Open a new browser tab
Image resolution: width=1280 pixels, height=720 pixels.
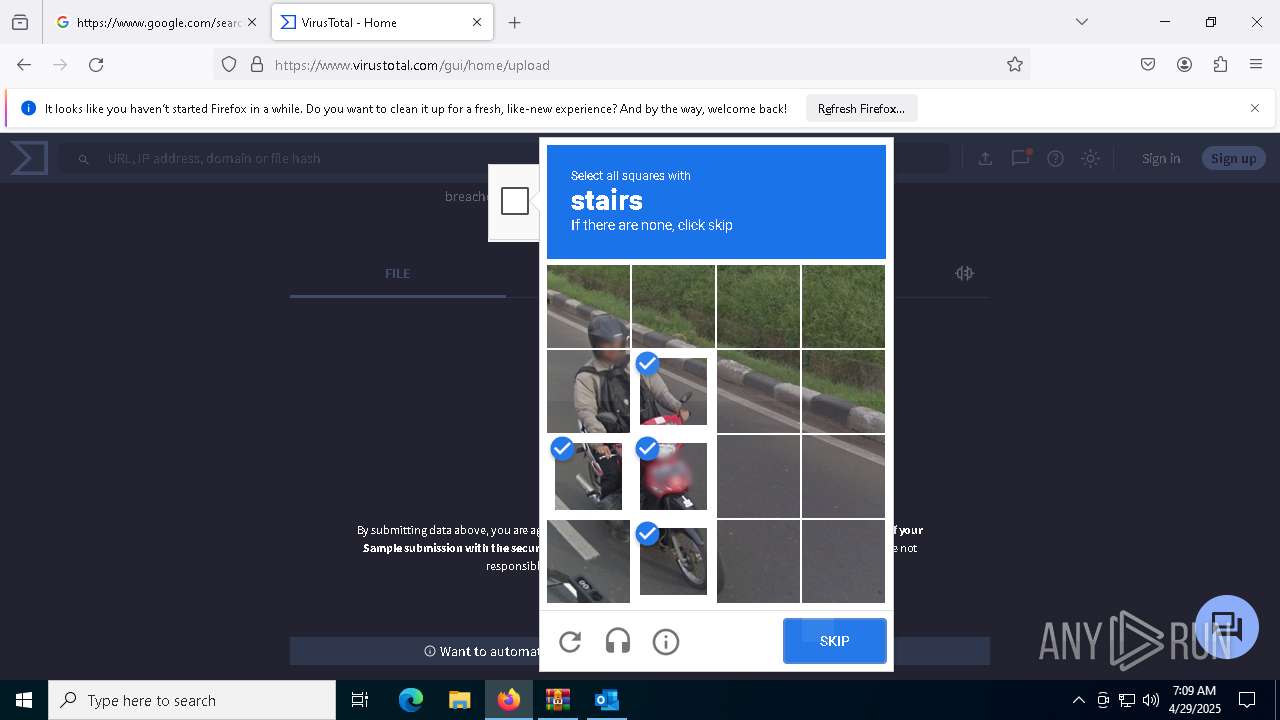click(514, 22)
